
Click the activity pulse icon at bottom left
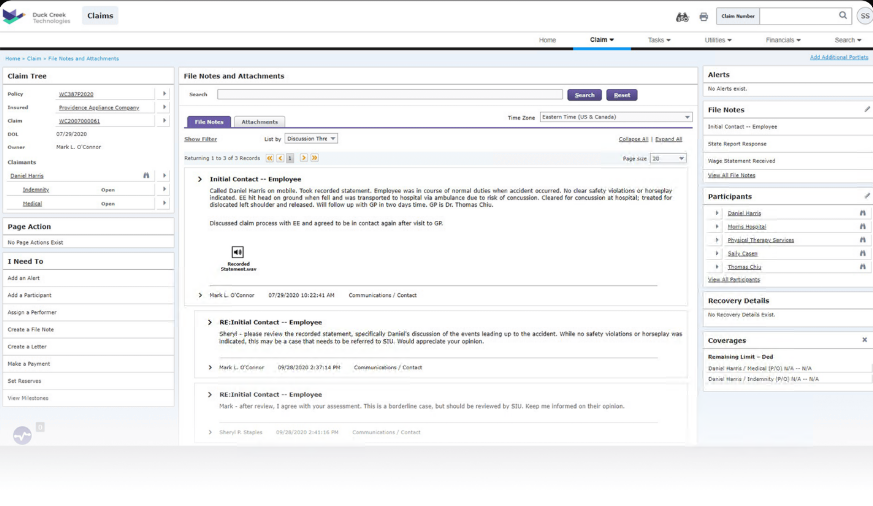click(22, 435)
